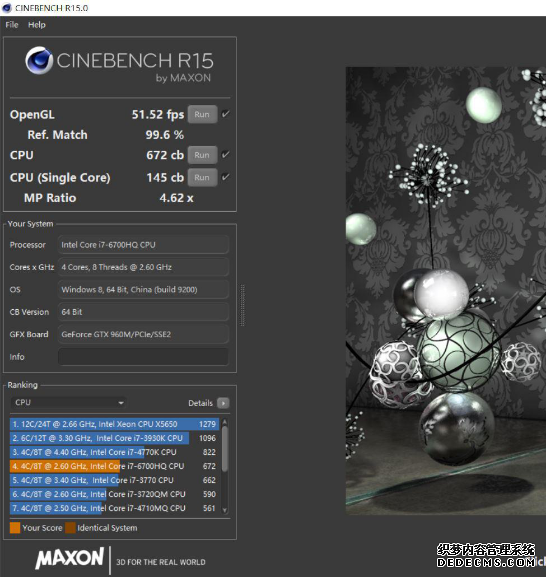Image resolution: width=546 pixels, height=577 pixels.
Task: Click the 51.52 fps OpenGL score
Action: [x=158, y=114]
